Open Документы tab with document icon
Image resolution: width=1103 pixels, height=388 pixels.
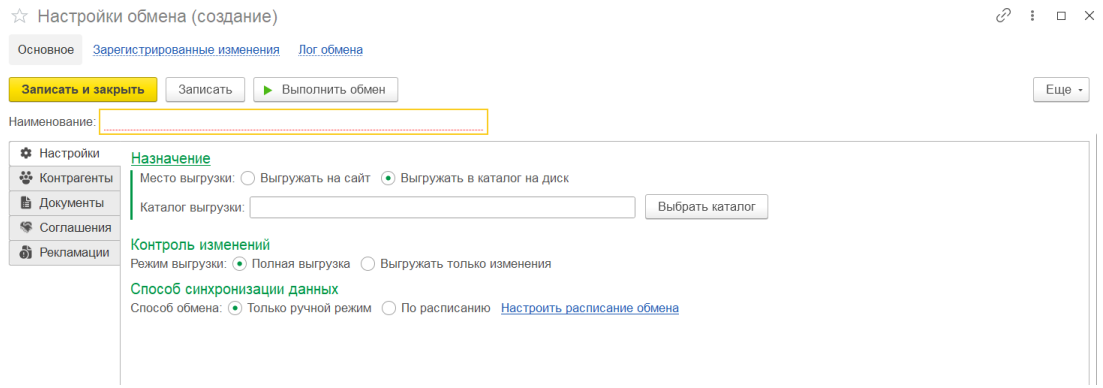65,203
